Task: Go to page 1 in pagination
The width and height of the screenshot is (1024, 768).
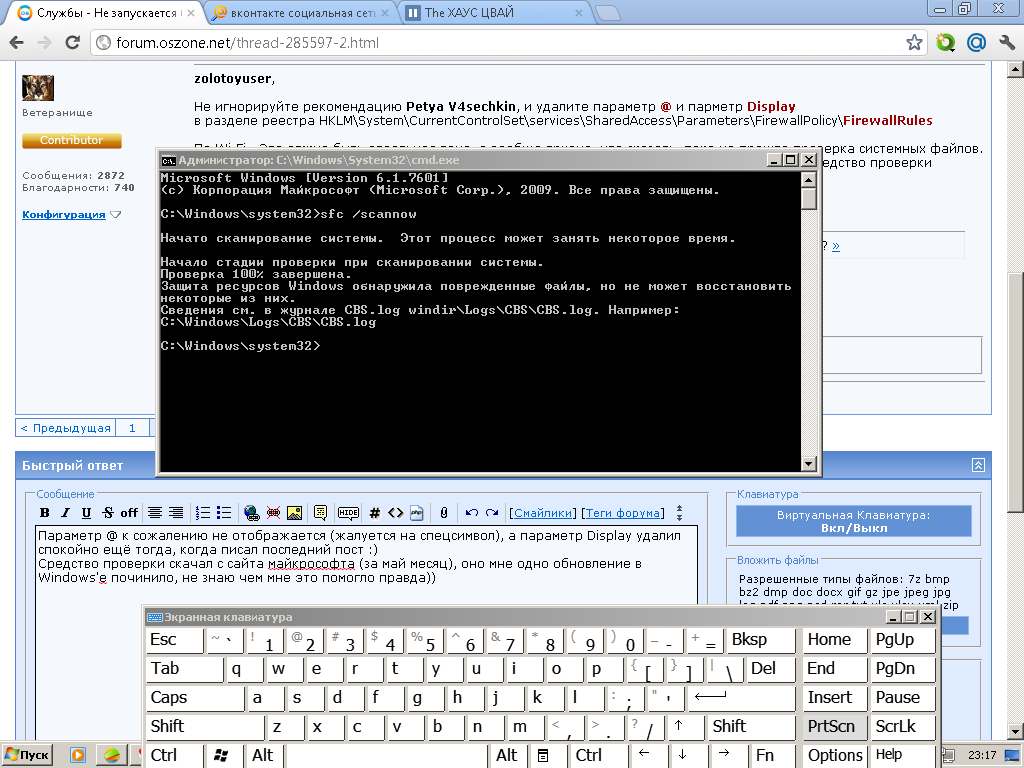Action: [133, 428]
